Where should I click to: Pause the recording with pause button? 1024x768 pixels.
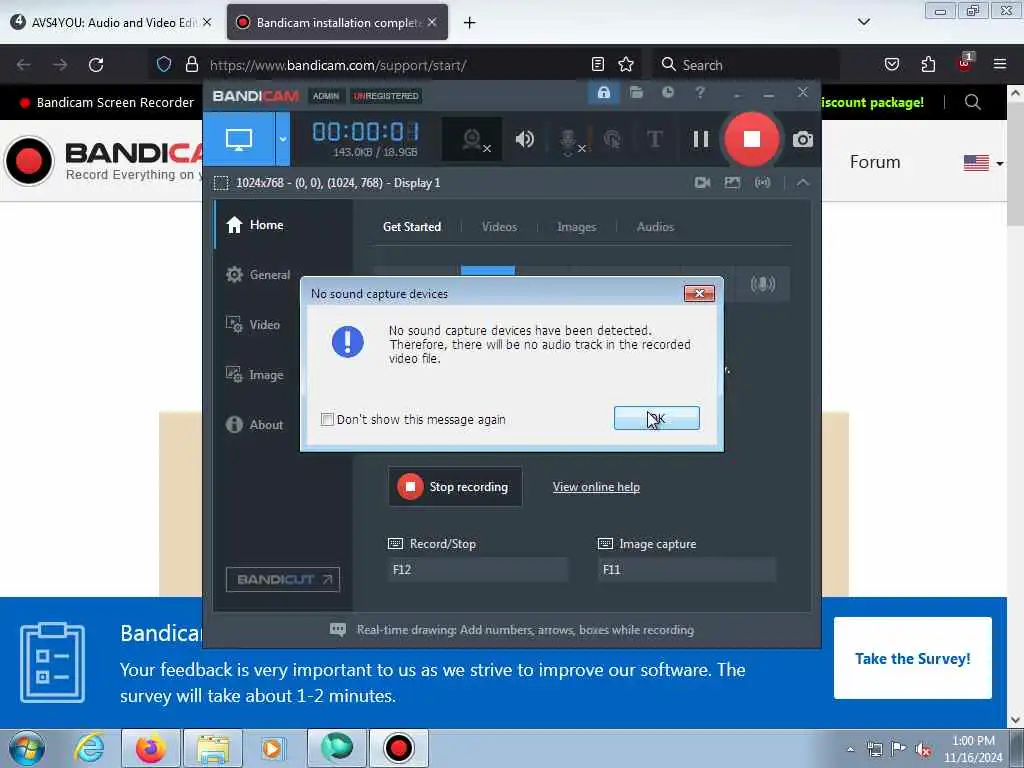[701, 139]
